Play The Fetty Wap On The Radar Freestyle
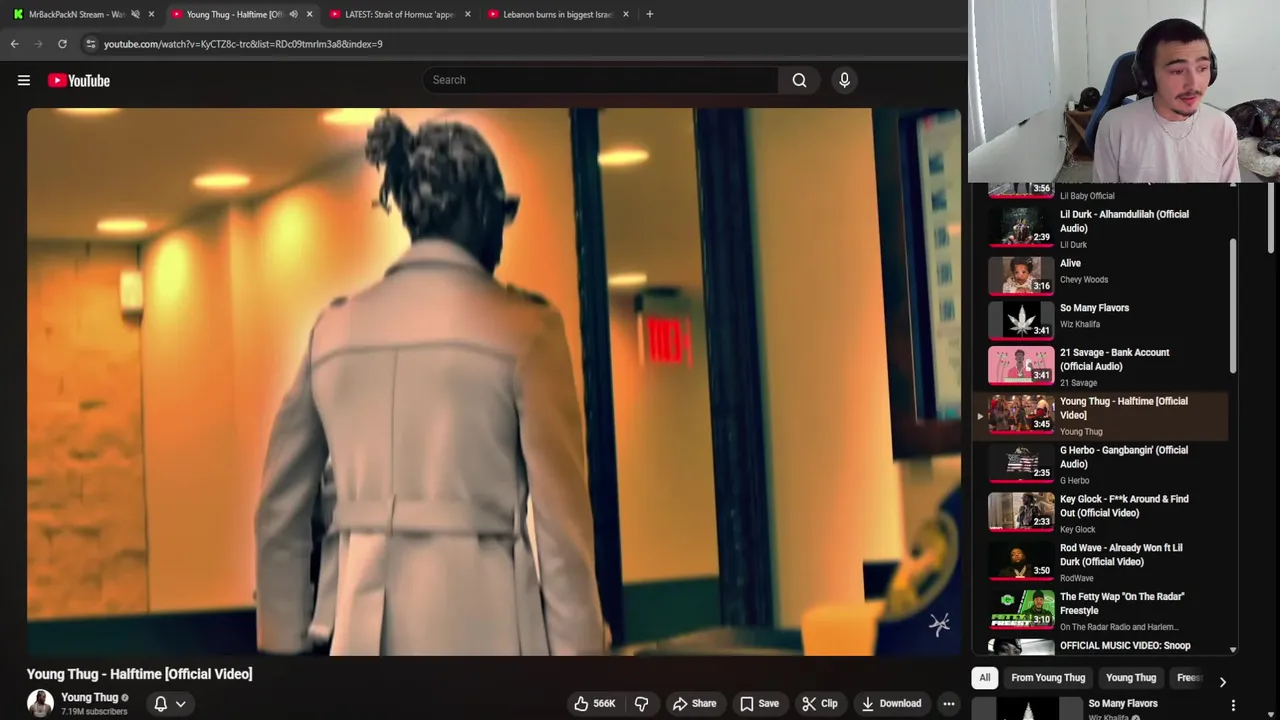This screenshot has width=1280, height=720. tap(1100, 611)
